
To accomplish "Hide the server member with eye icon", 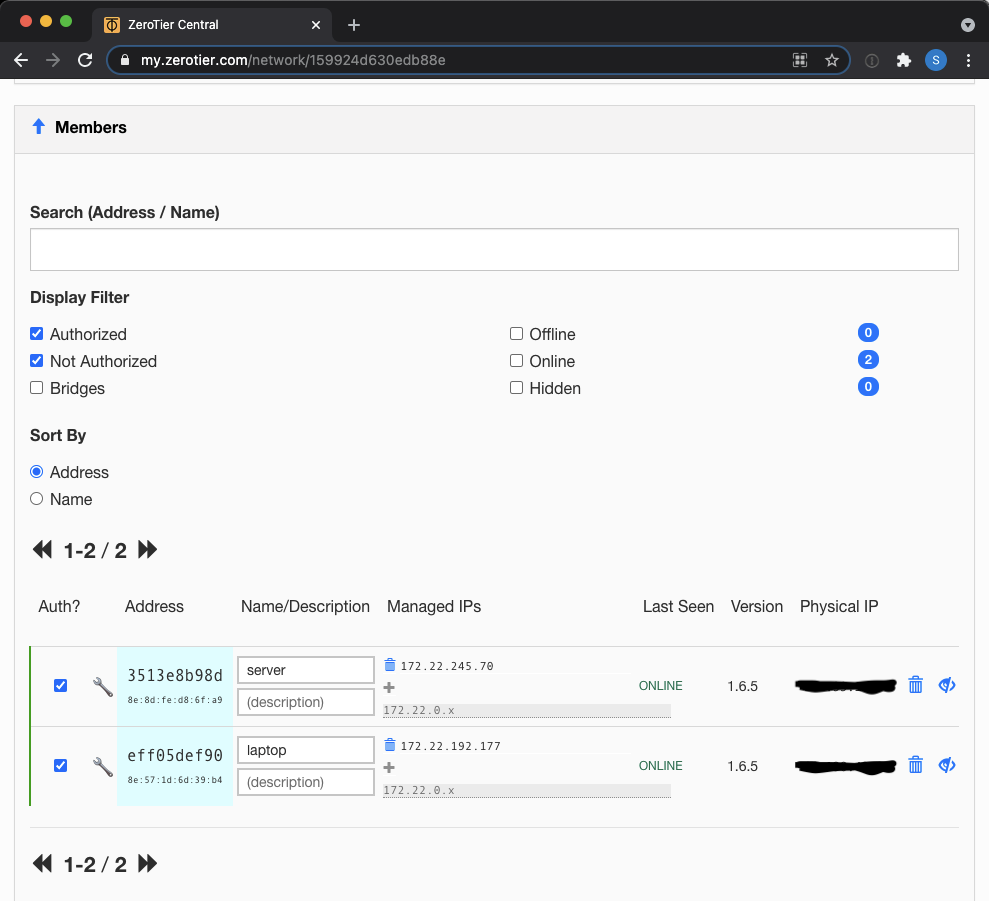I will click(x=947, y=685).
